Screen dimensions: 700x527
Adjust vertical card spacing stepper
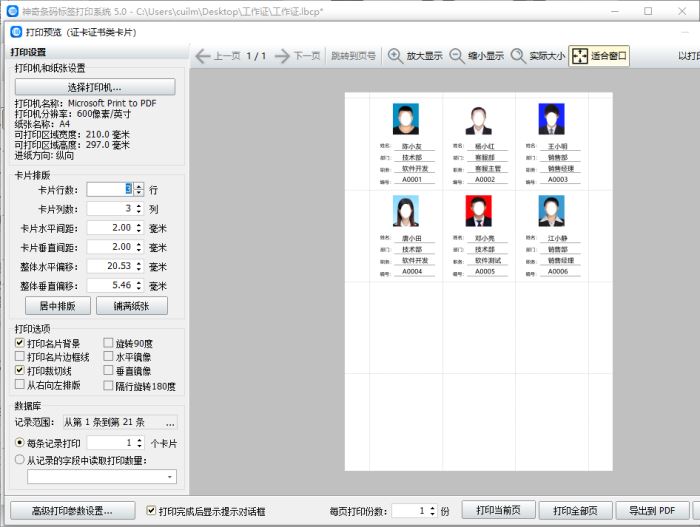[x=139, y=247]
